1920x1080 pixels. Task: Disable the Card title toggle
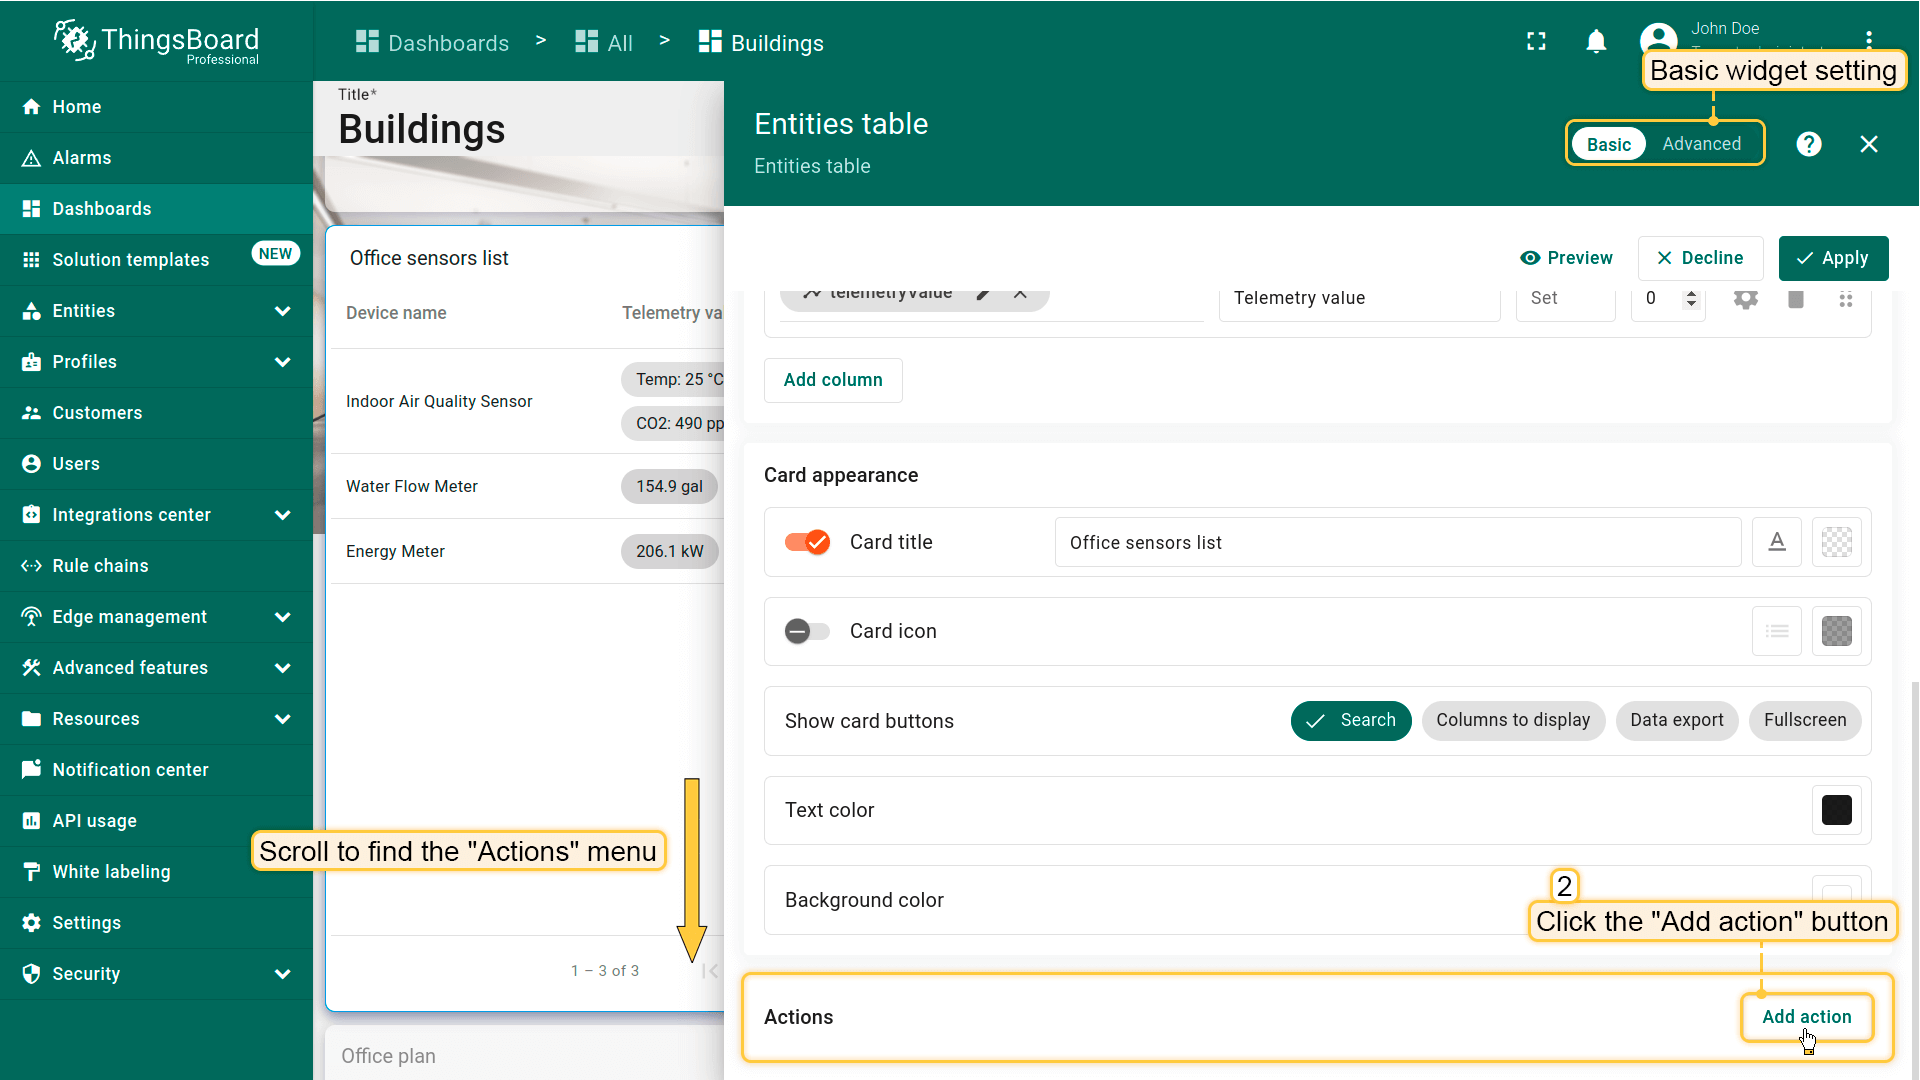(x=808, y=542)
